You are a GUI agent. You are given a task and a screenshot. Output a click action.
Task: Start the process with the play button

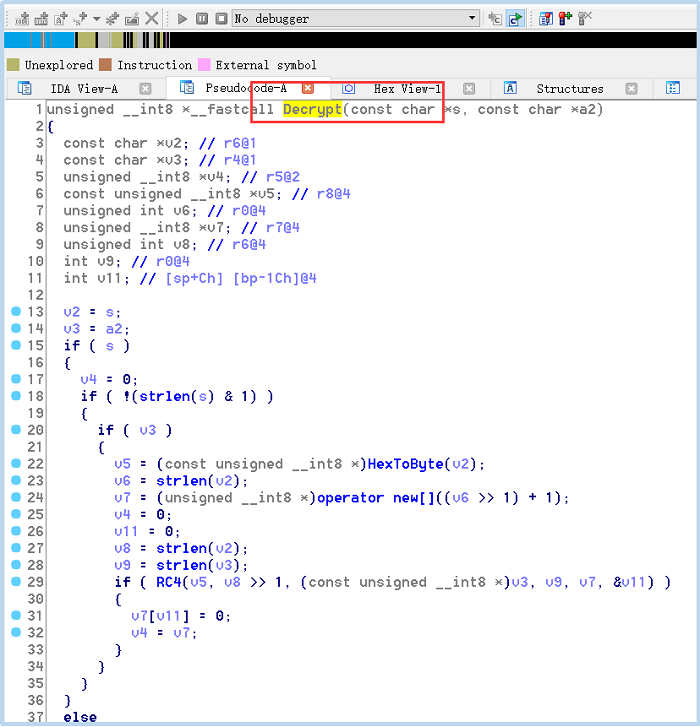tap(182, 19)
